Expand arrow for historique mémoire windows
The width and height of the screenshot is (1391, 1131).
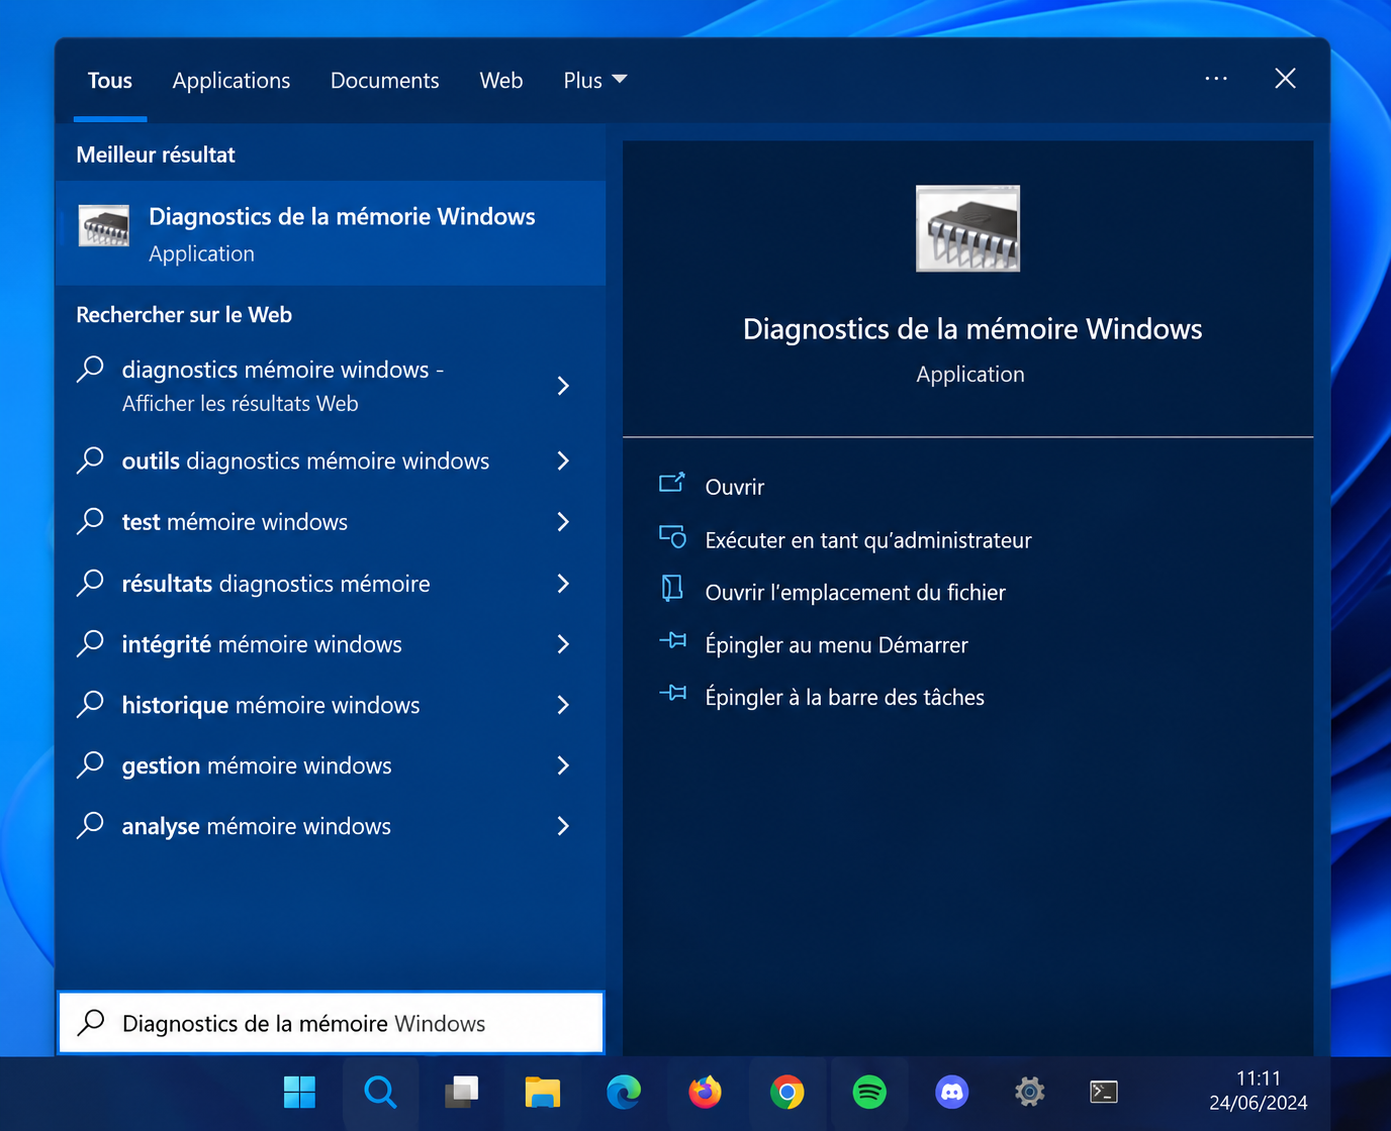(563, 705)
